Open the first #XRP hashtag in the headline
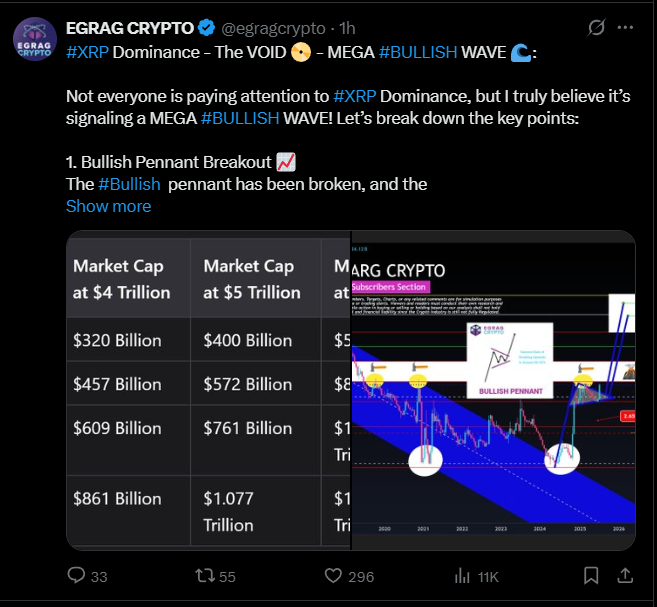Screen dimensions: 657x607 87,52
